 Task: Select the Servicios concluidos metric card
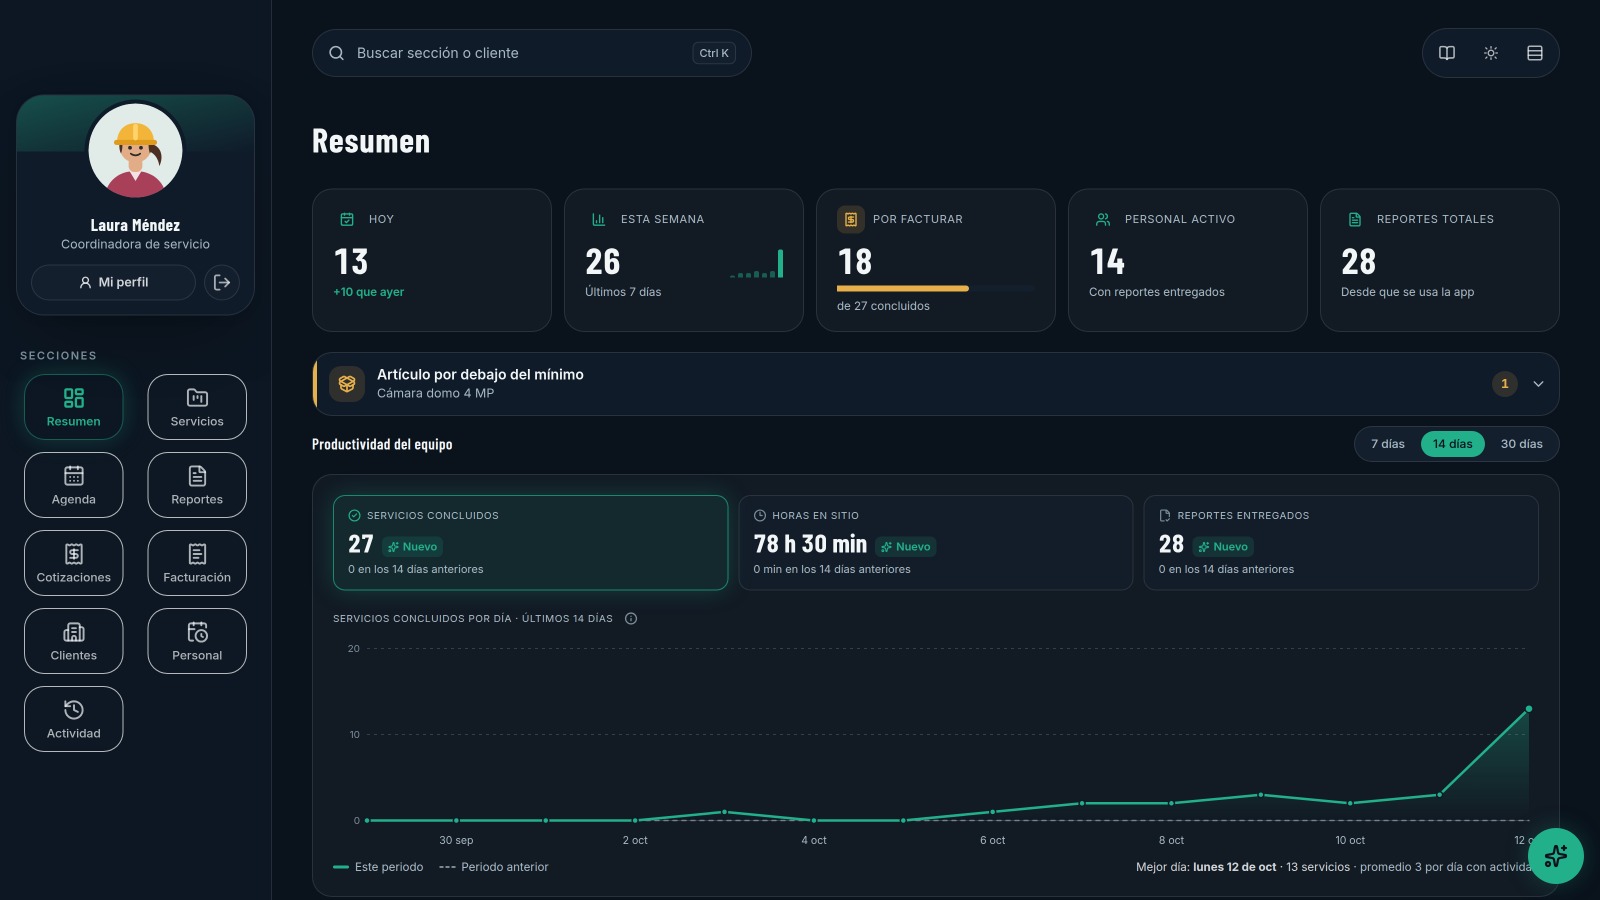click(x=530, y=543)
